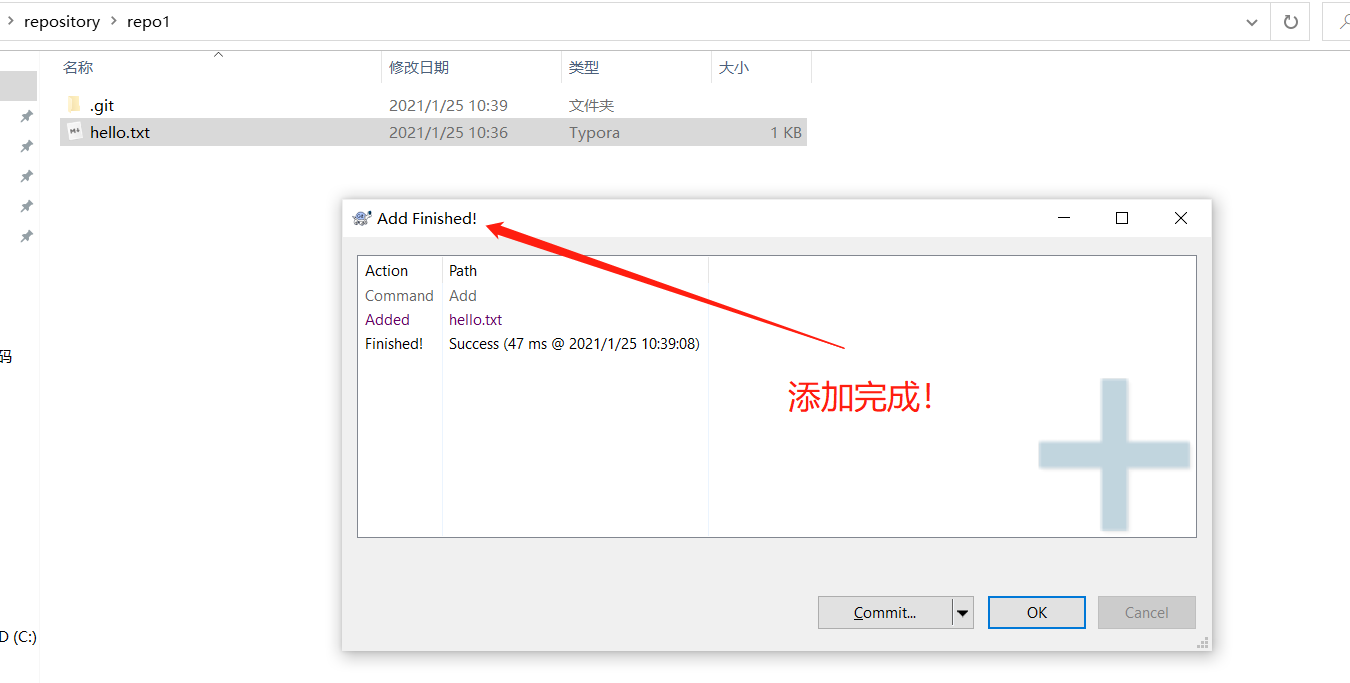Expand breadcrumb chevron before repo1
This screenshot has height=683, width=1350.
coord(114,21)
